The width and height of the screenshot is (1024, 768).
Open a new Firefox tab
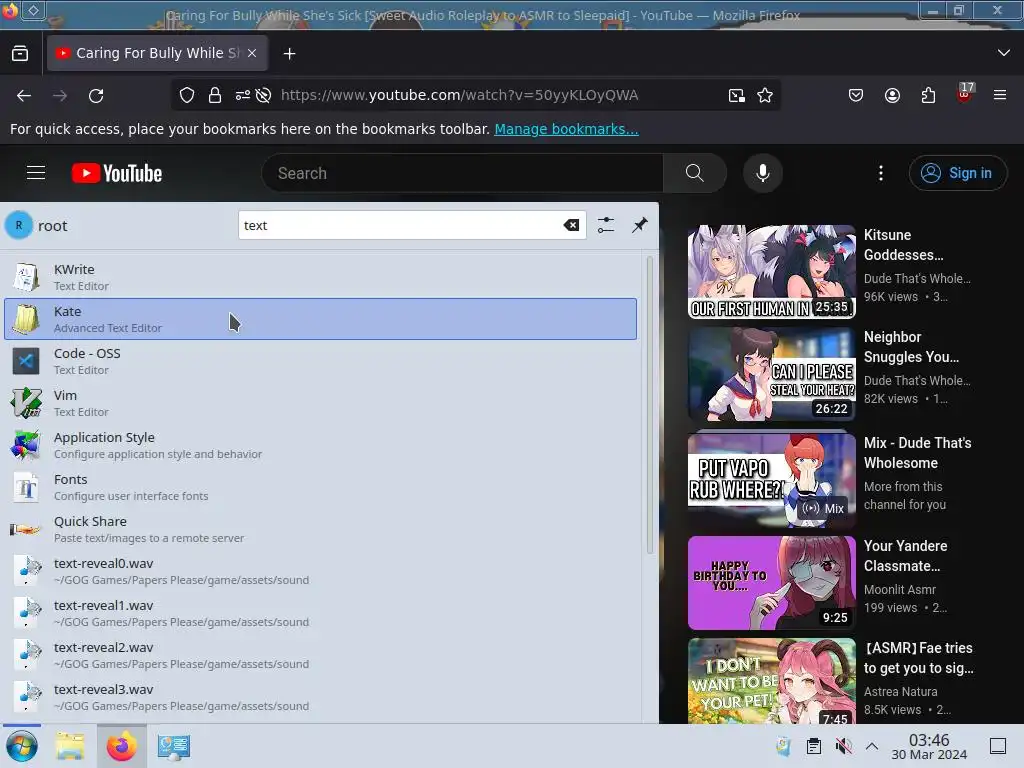tap(289, 54)
